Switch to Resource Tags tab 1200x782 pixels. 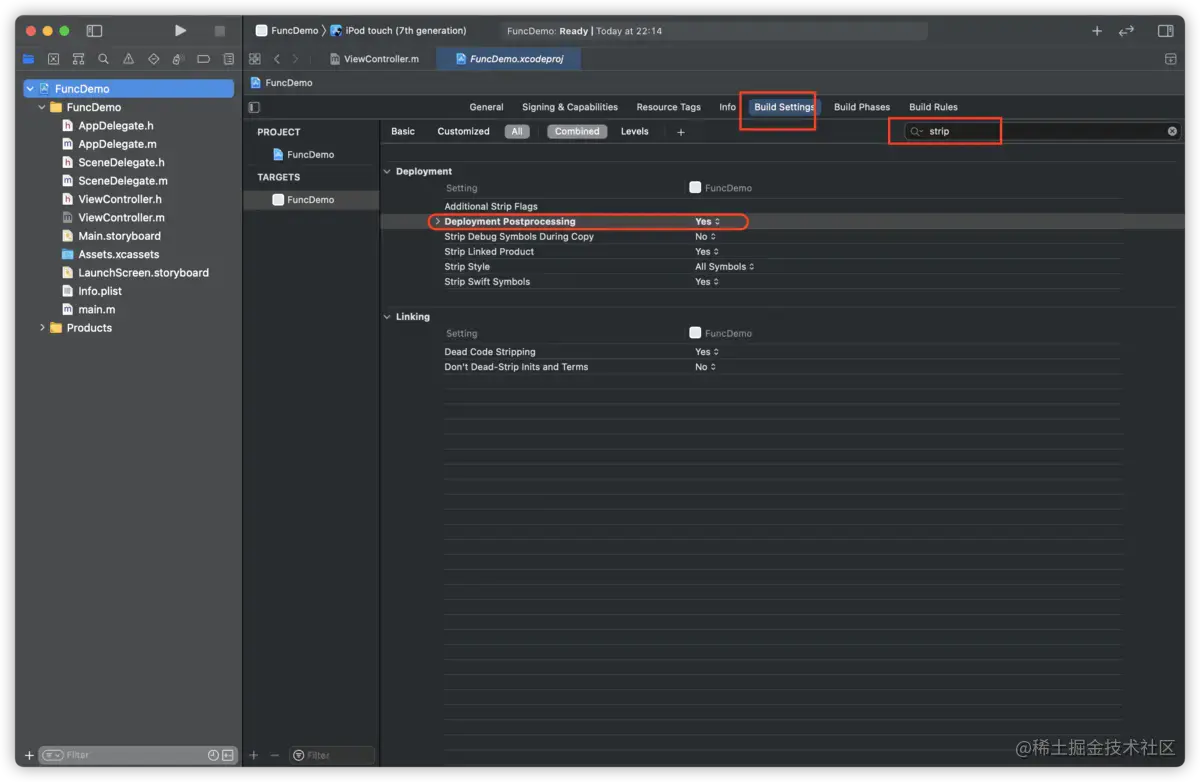pos(669,107)
